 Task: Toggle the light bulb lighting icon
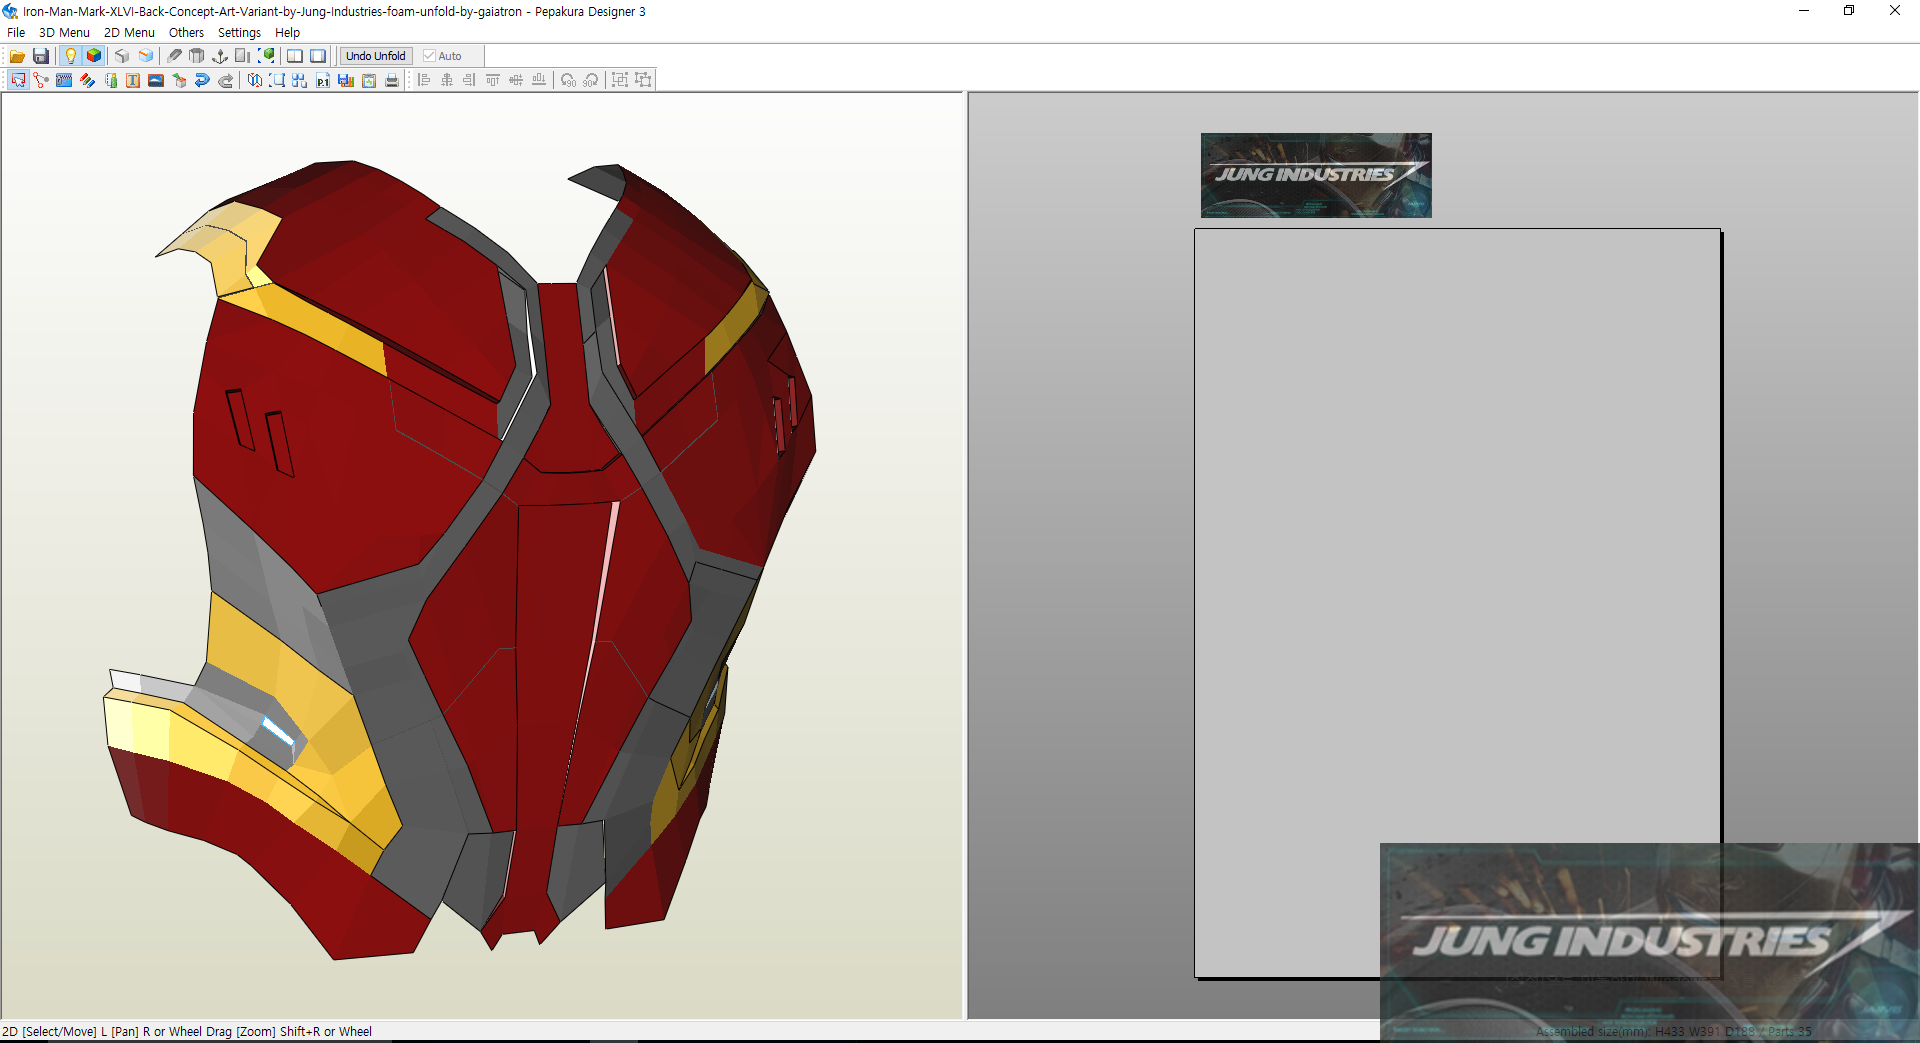point(70,56)
